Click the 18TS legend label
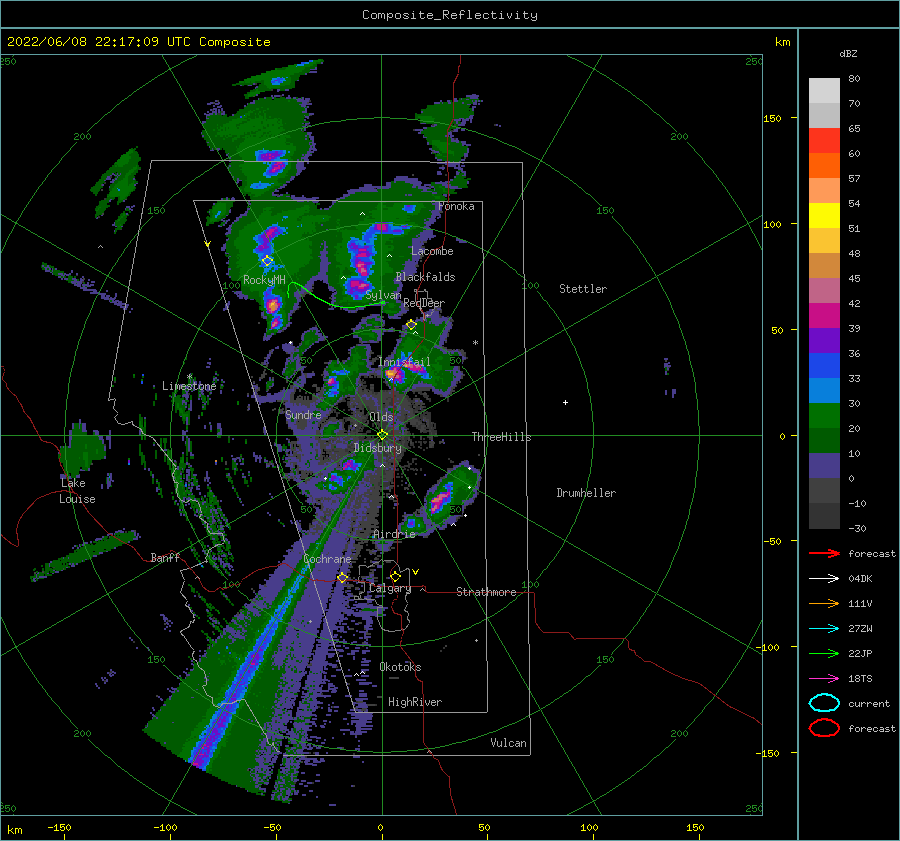The height and width of the screenshot is (841, 900). pyautogui.click(x=860, y=679)
